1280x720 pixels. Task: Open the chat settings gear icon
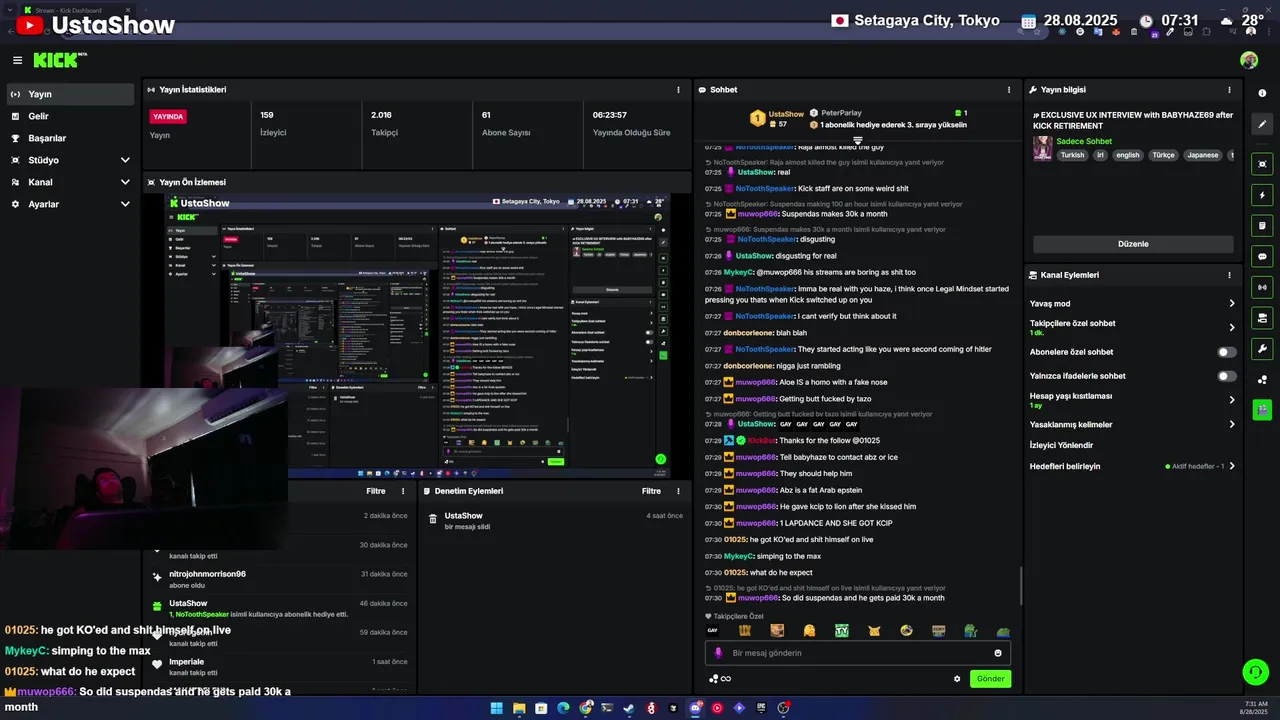pyautogui.click(x=957, y=679)
